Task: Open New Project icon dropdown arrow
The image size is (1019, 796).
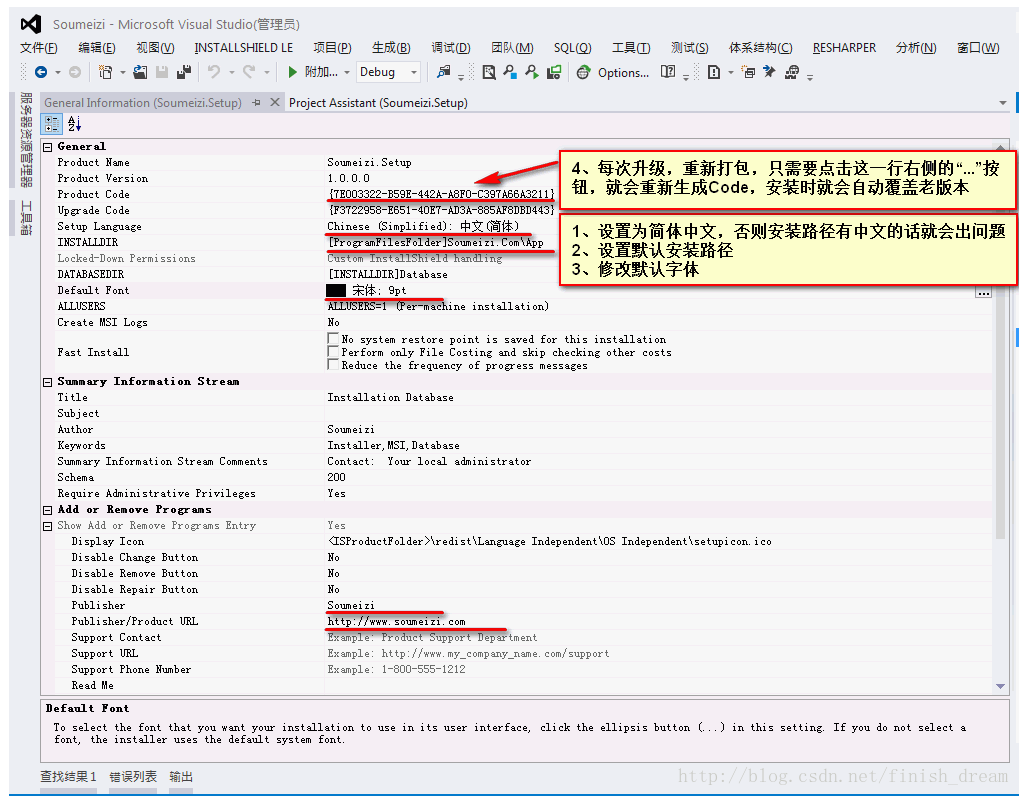Action: pos(122,73)
